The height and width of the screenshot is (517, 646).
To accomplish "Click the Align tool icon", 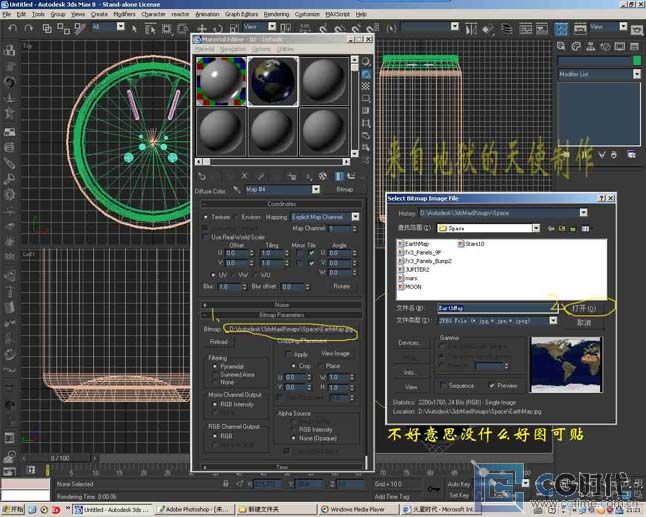I will 488,29.
